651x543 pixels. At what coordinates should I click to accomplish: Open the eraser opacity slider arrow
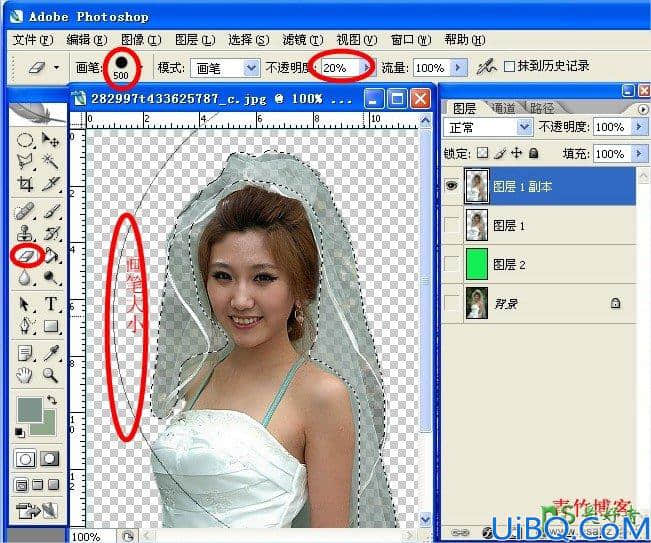(x=367, y=67)
